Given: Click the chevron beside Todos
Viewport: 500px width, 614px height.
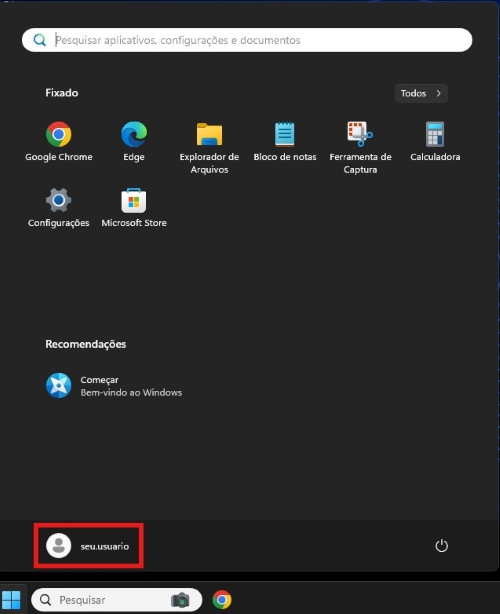Looking at the screenshot, I should click(x=439, y=93).
